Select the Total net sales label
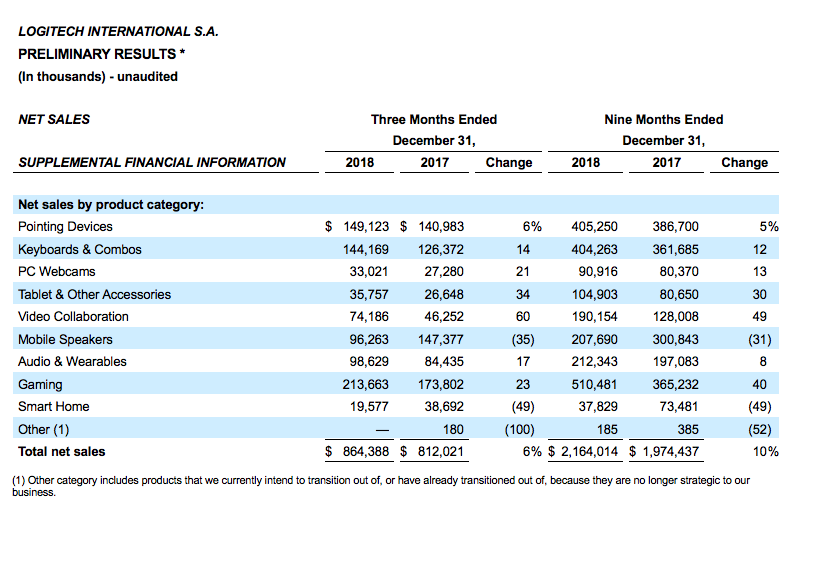The image size is (824, 563). point(62,452)
